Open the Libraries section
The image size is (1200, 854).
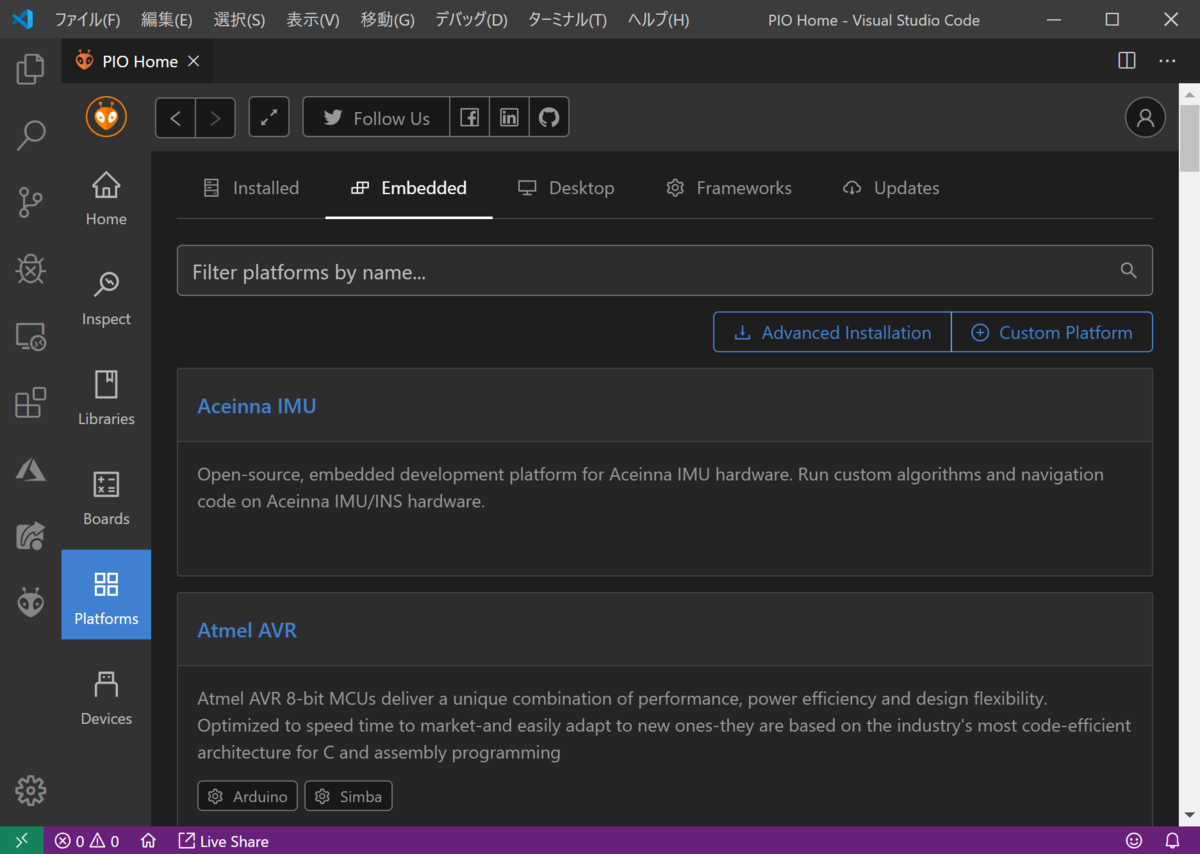[x=106, y=398]
